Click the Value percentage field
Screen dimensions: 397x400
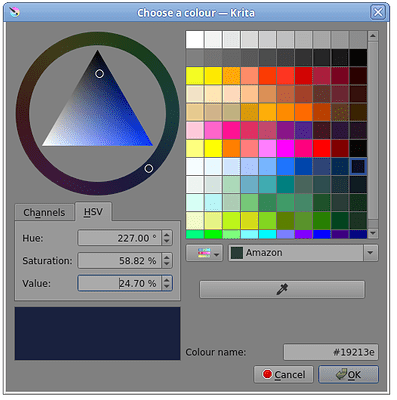(x=120, y=283)
